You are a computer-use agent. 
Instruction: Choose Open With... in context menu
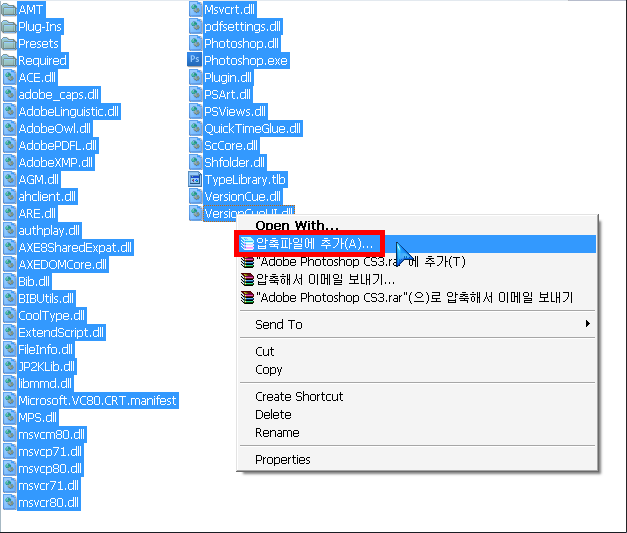point(417,226)
